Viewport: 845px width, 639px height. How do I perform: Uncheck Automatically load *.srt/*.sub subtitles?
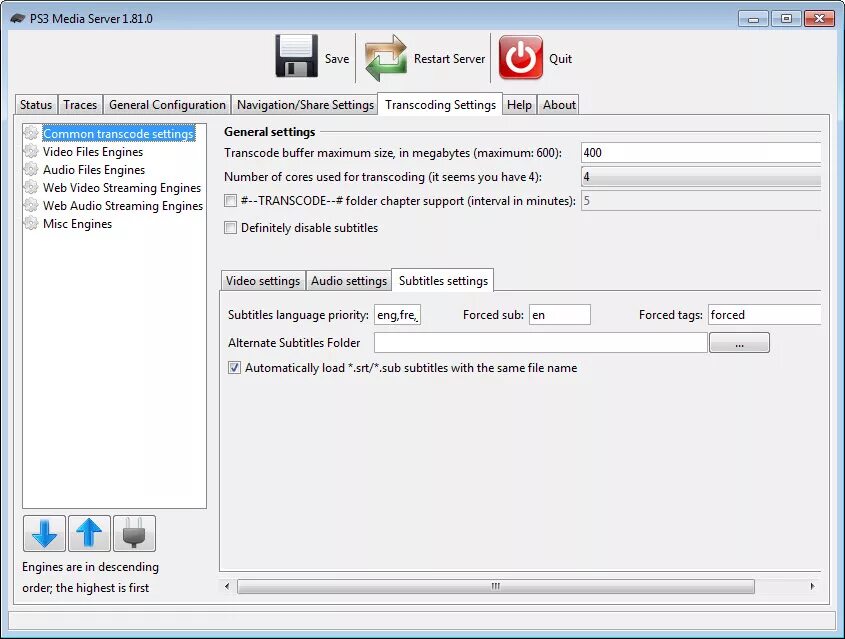click(x=234, y=368)
